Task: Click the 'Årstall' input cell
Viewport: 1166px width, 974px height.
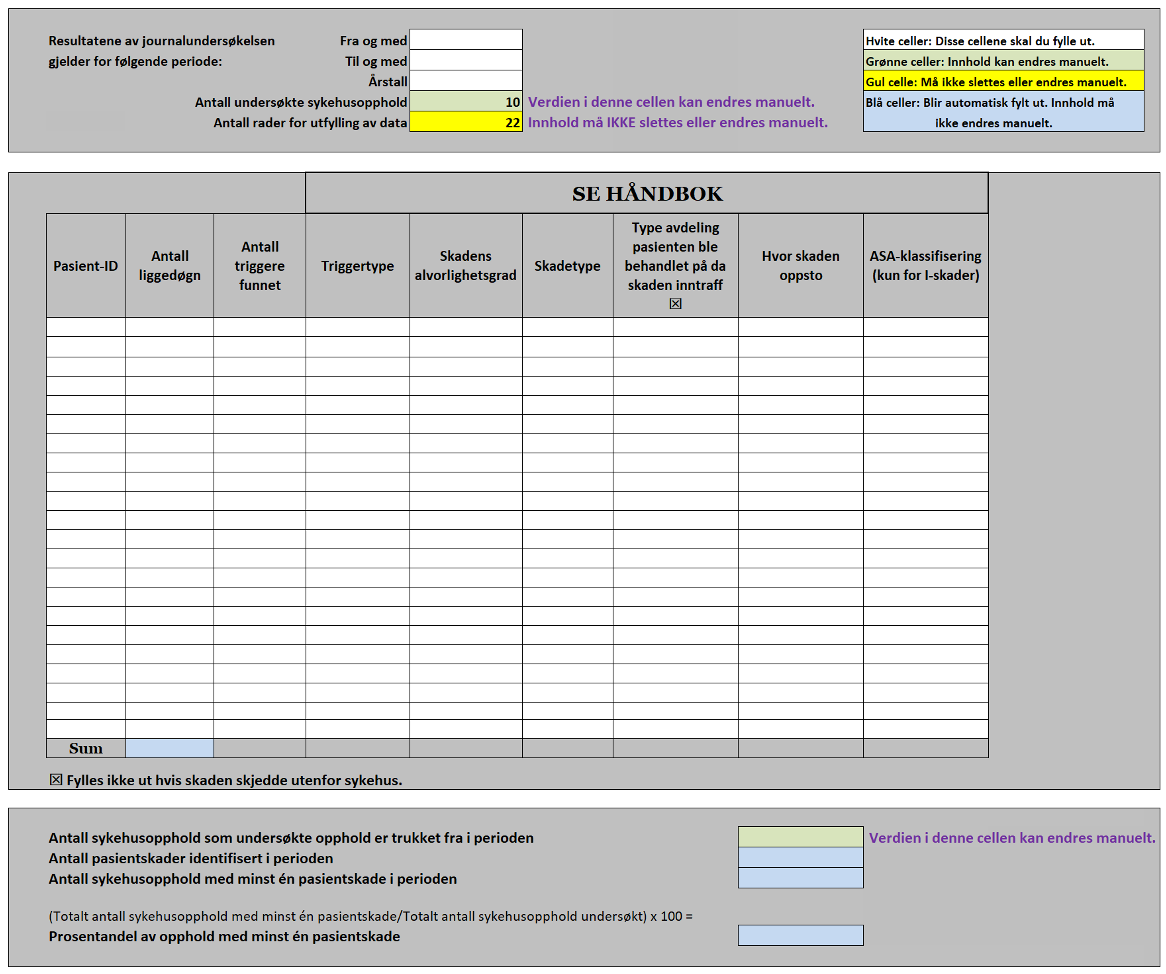Action: pyautogui.click(x=466, y=81)
